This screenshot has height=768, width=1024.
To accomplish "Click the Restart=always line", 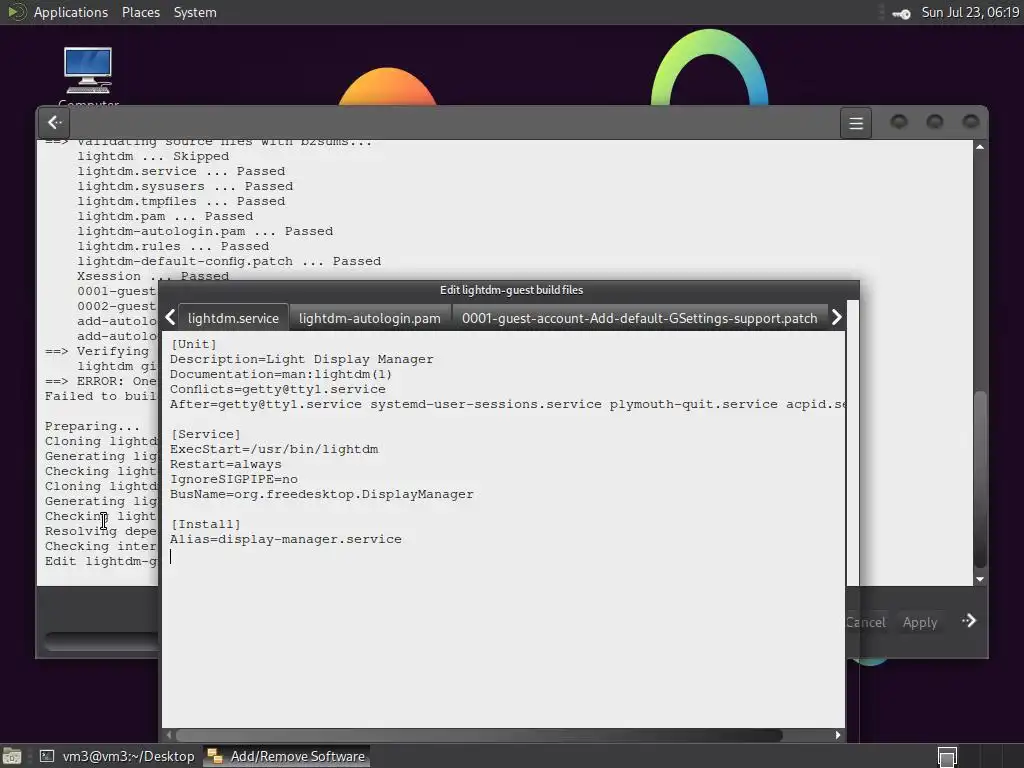I will pyautogui.click(x=226, y=464).
